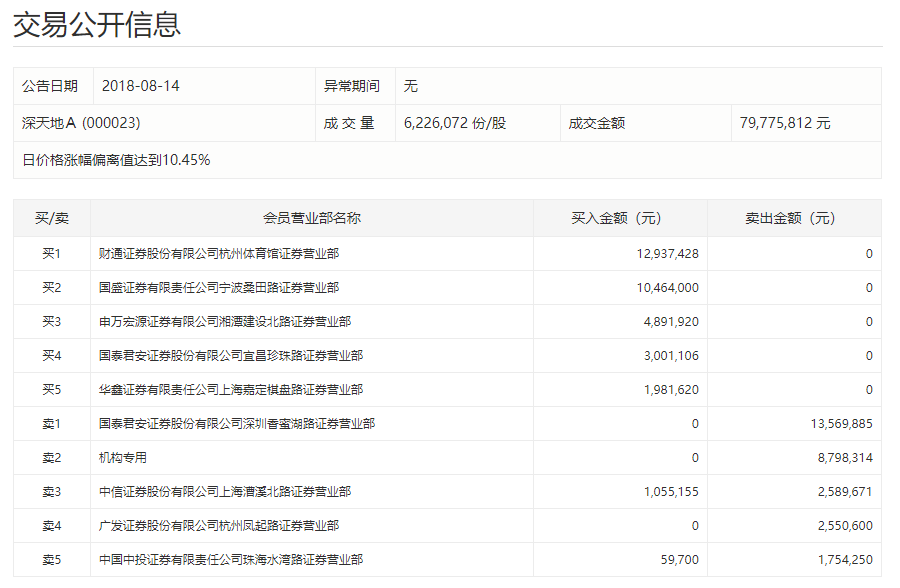Open 中国中投证券 珠海水湾路营业部 entry
Screen dimensions: 900x588
[x=231, y=560]
